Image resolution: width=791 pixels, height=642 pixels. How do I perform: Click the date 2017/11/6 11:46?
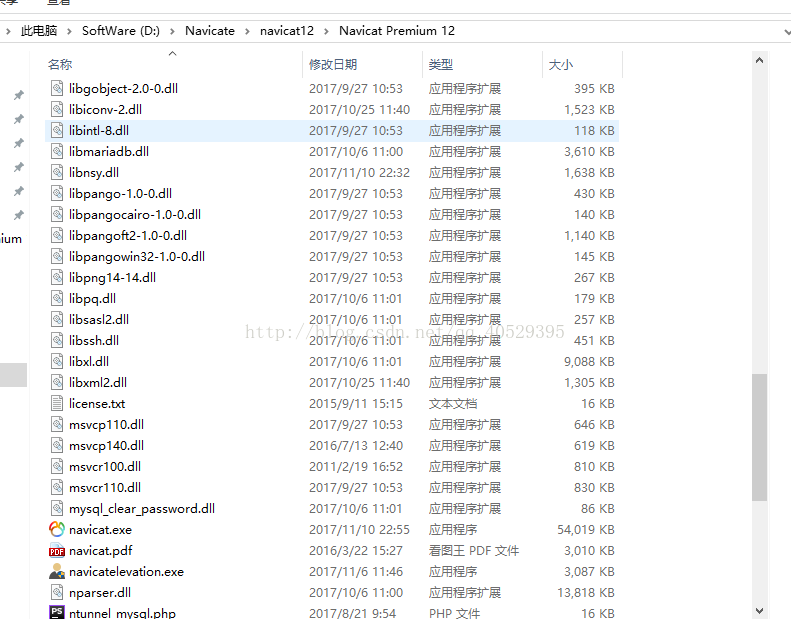click(356, 571)
